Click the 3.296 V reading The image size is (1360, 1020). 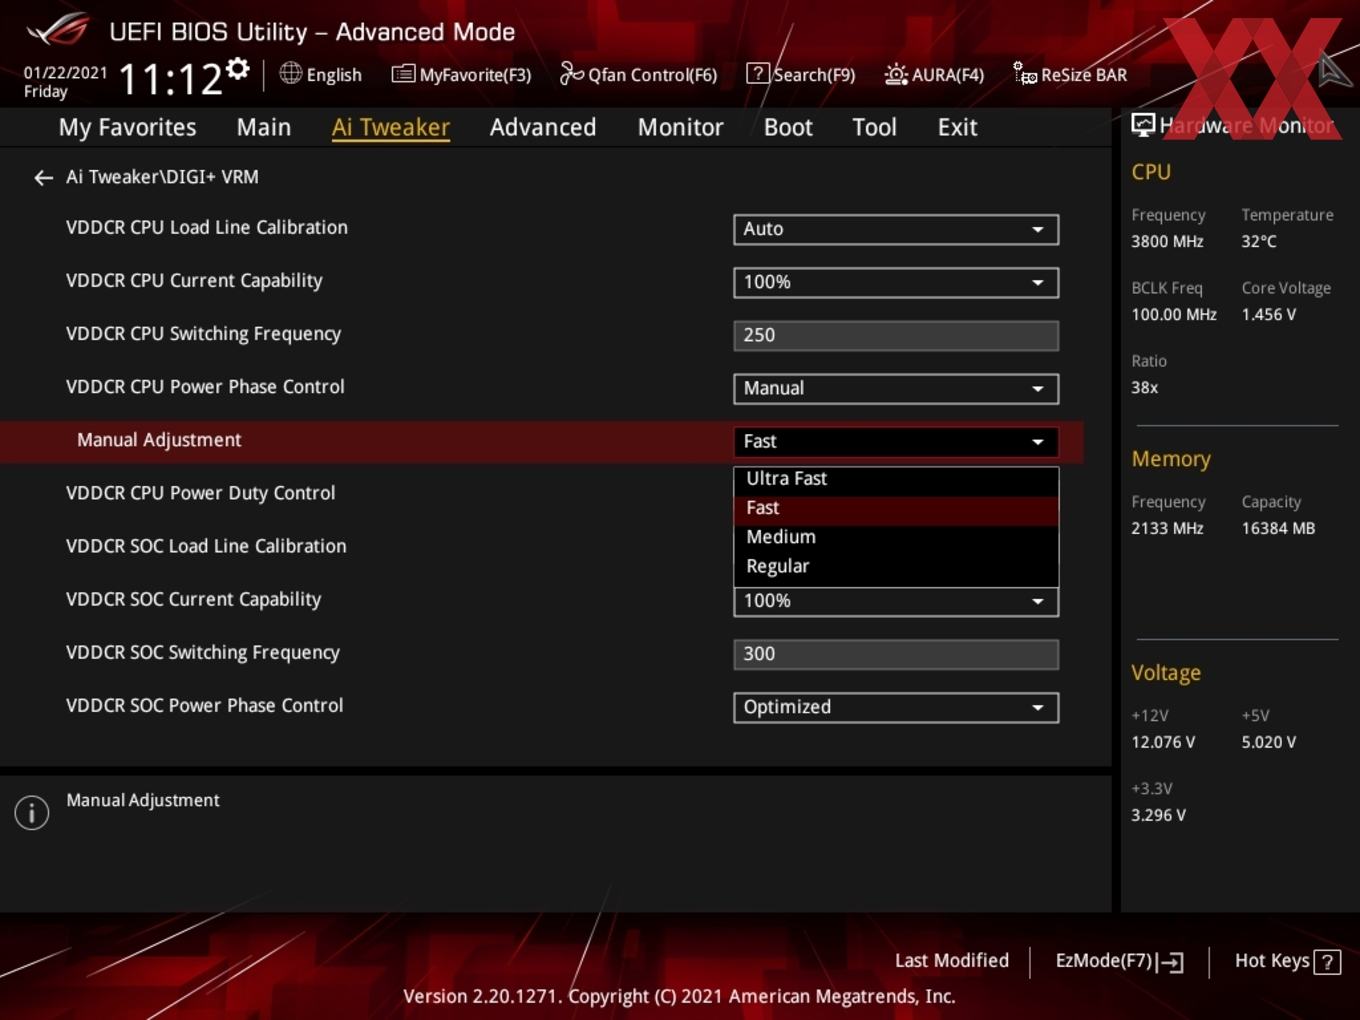point(1158,815)
